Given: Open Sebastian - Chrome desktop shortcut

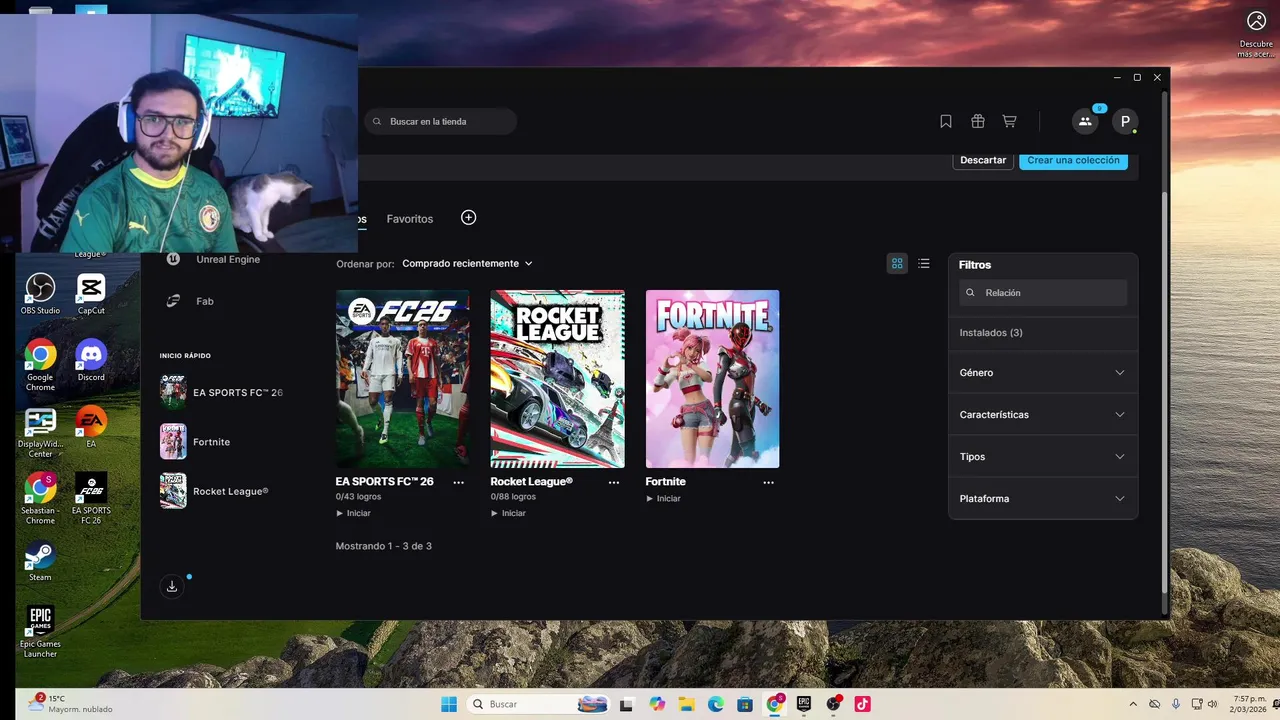Looking at the screenshot, I should [40, 497].
